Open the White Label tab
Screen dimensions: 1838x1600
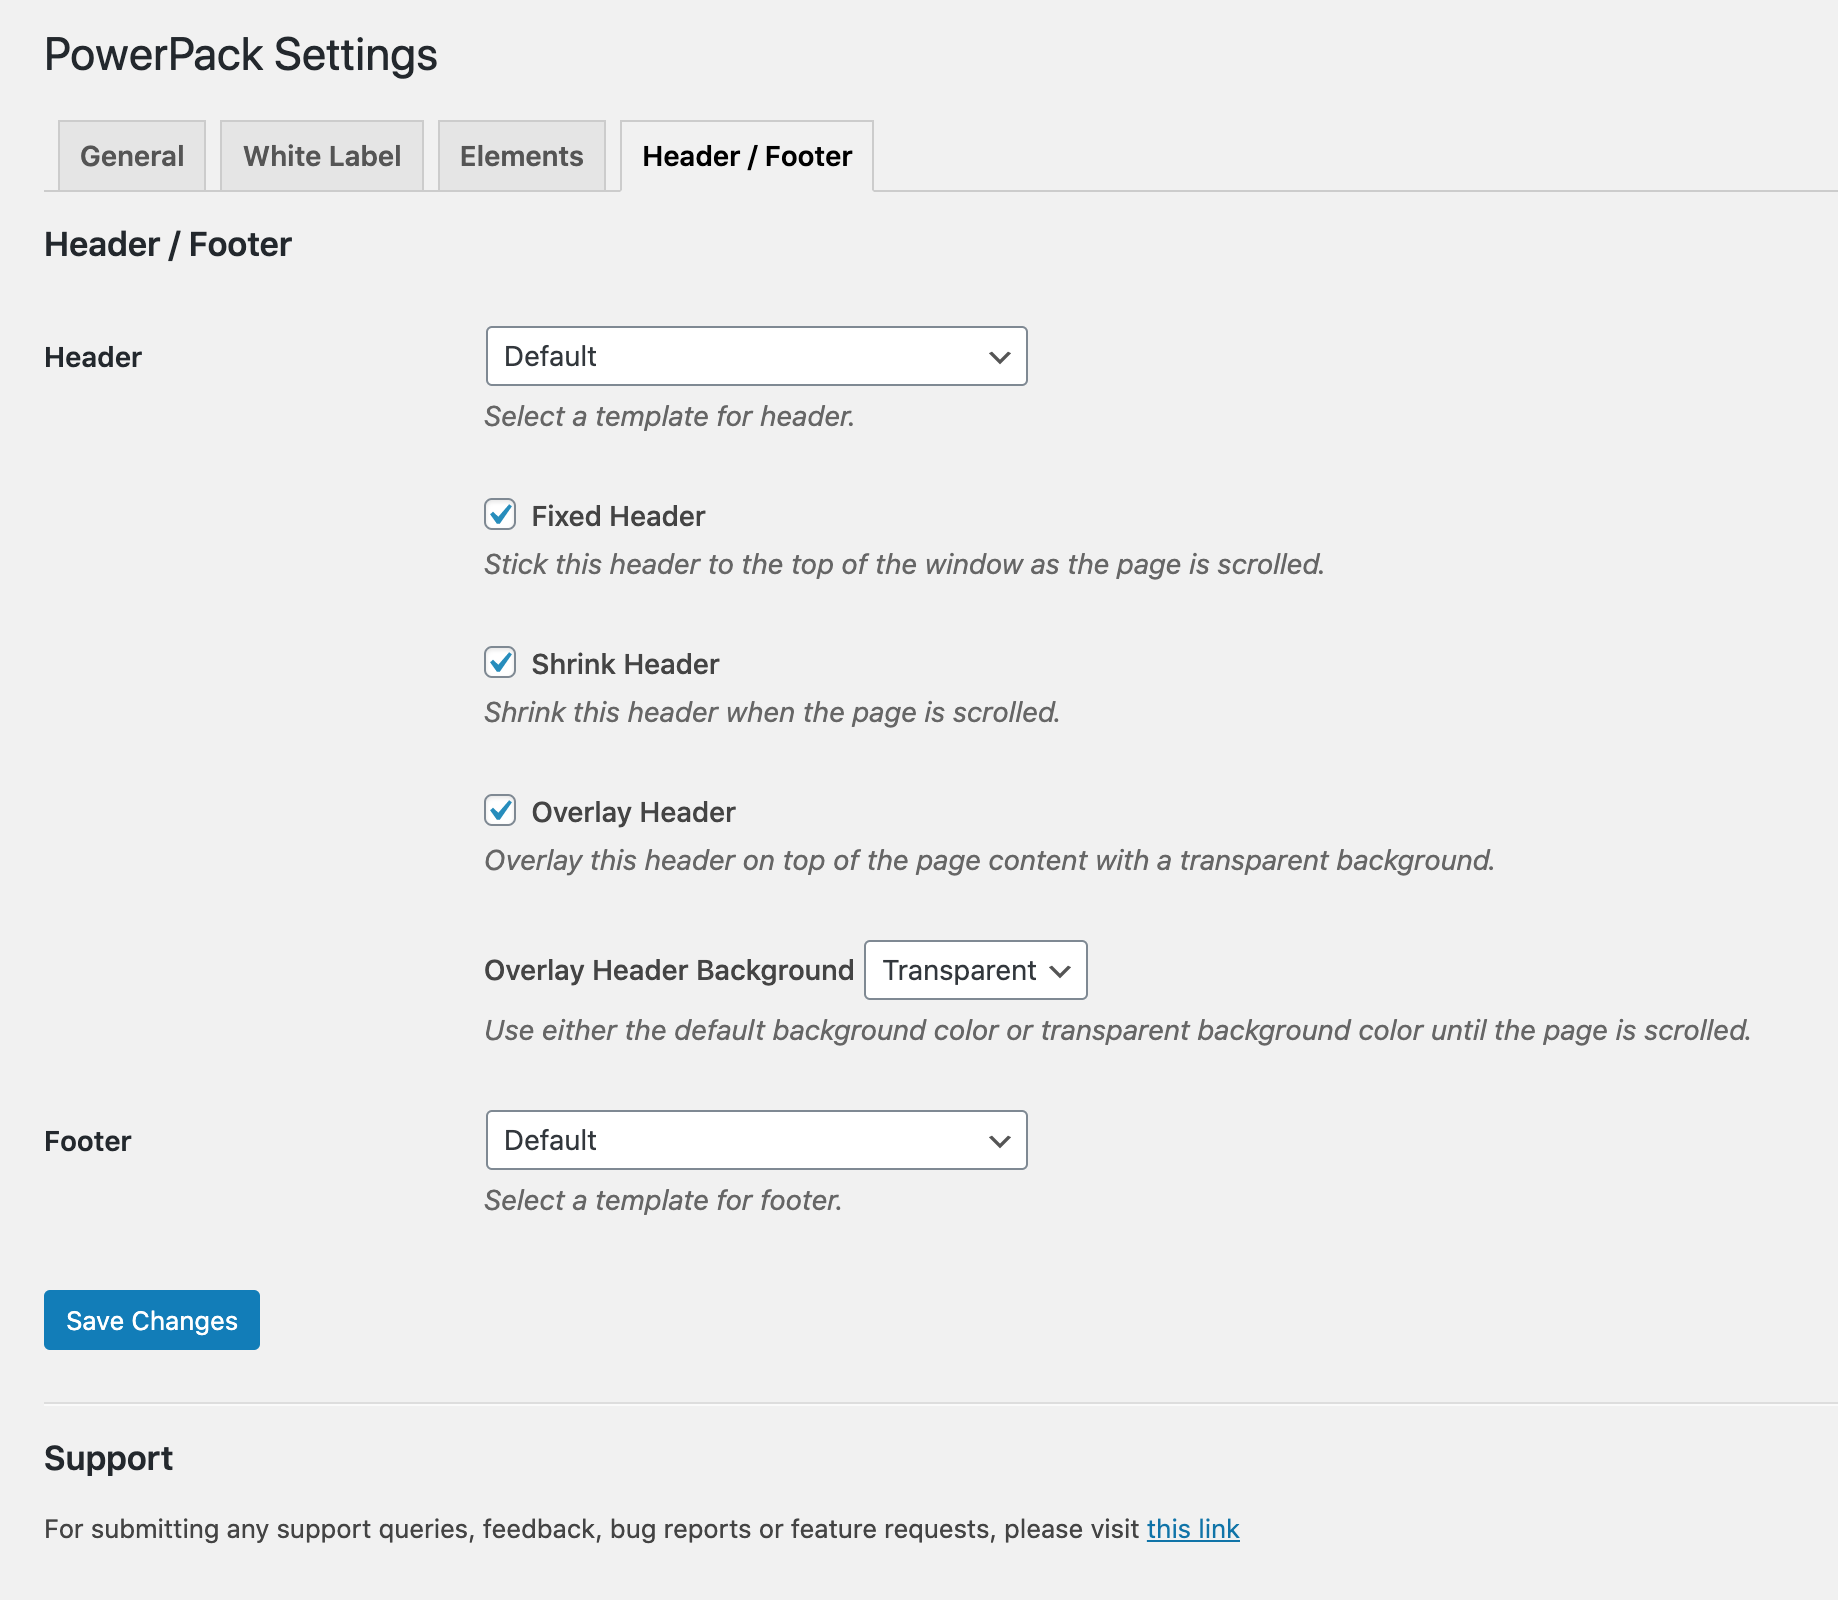321,155
